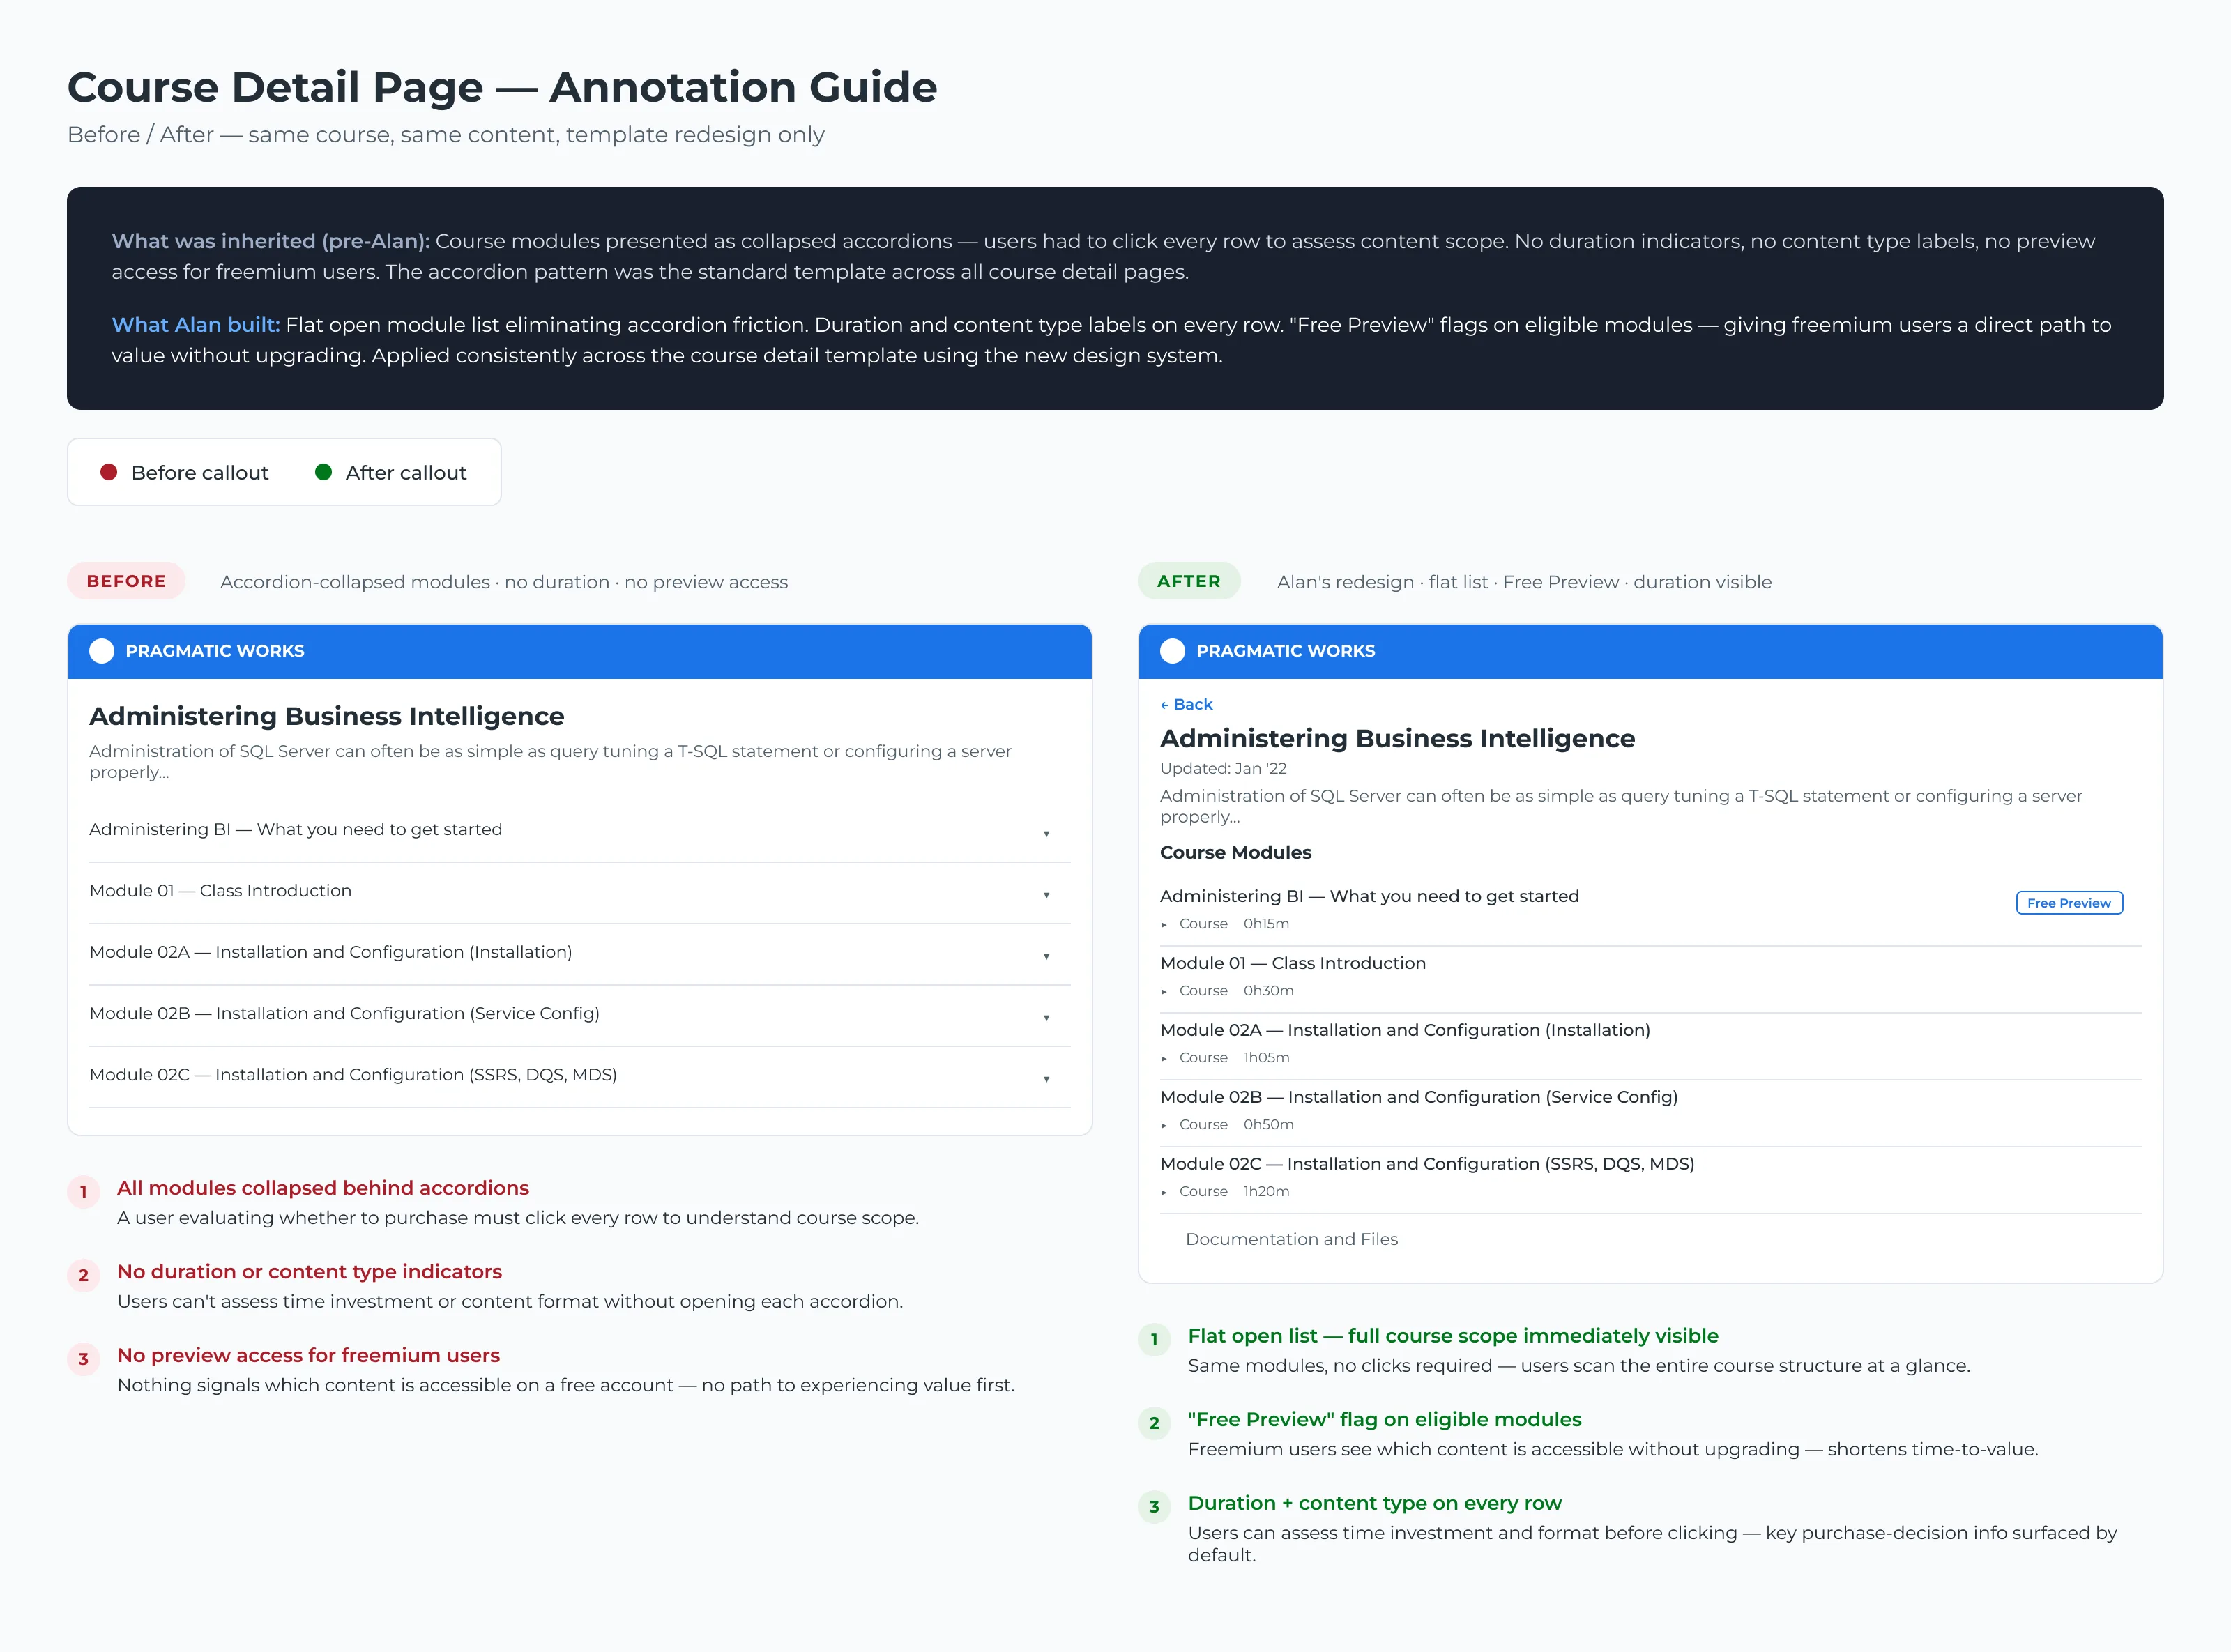Click 'Updated: Jan '22' text
Viewport: 2231px width, 1652px height.
tap(1223, 768)
